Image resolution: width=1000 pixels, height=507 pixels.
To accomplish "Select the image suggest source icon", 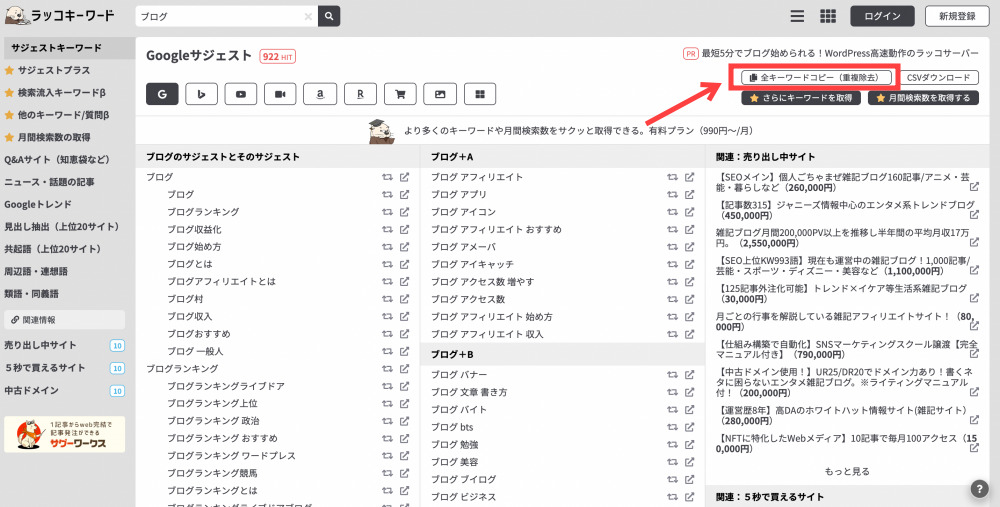I will click(x=440, y=94).
